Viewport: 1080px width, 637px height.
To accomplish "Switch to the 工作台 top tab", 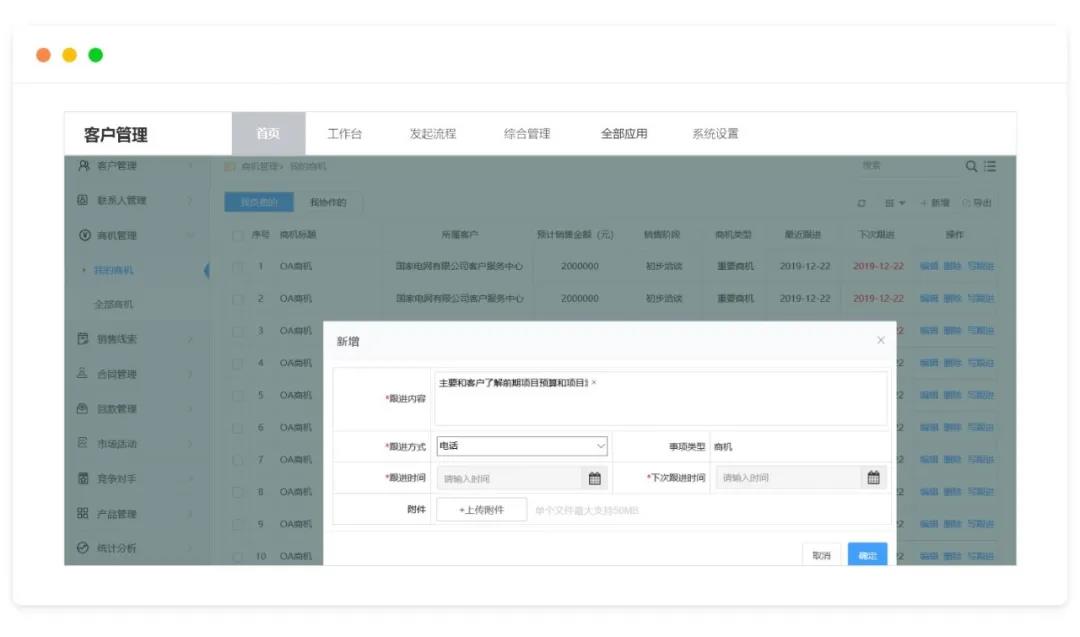I will [x=344, y=134].
